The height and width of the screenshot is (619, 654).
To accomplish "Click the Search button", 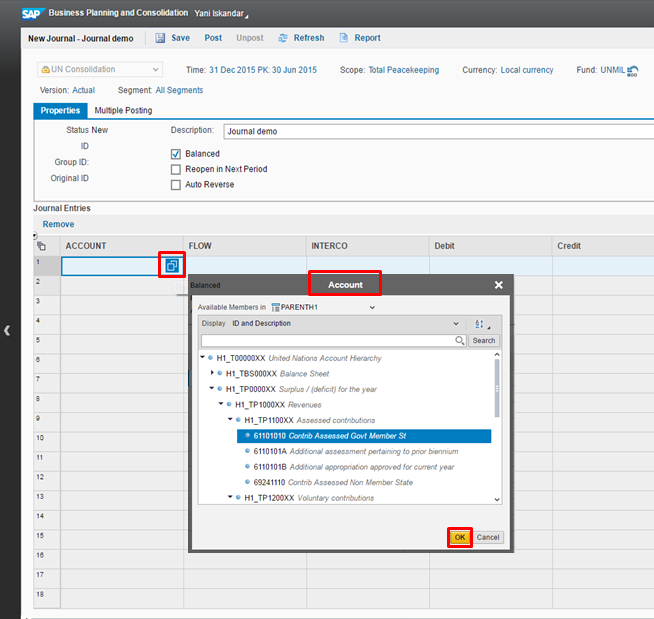I will tap(484, 340).
